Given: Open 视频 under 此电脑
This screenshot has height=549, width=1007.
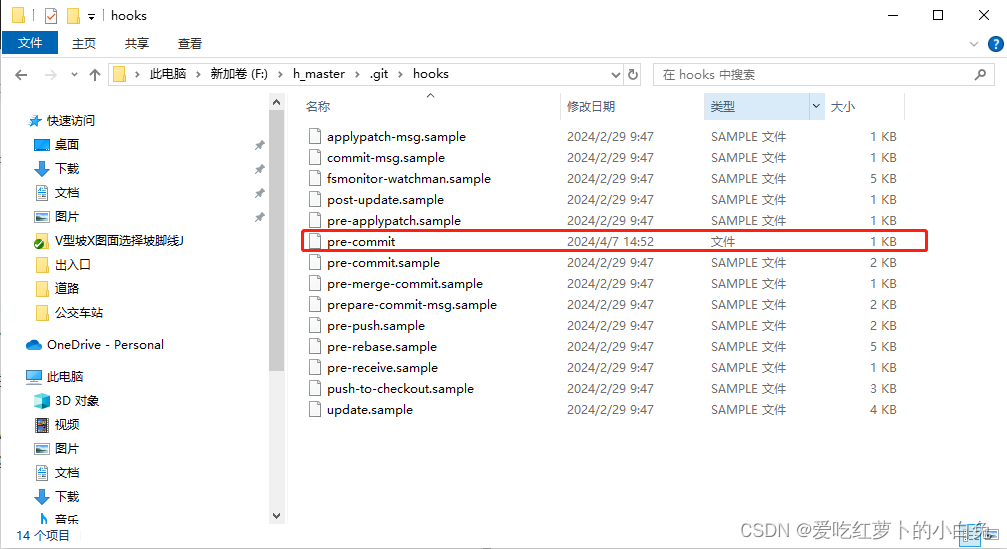Looking at the screenshot, I should pos(67,424).
